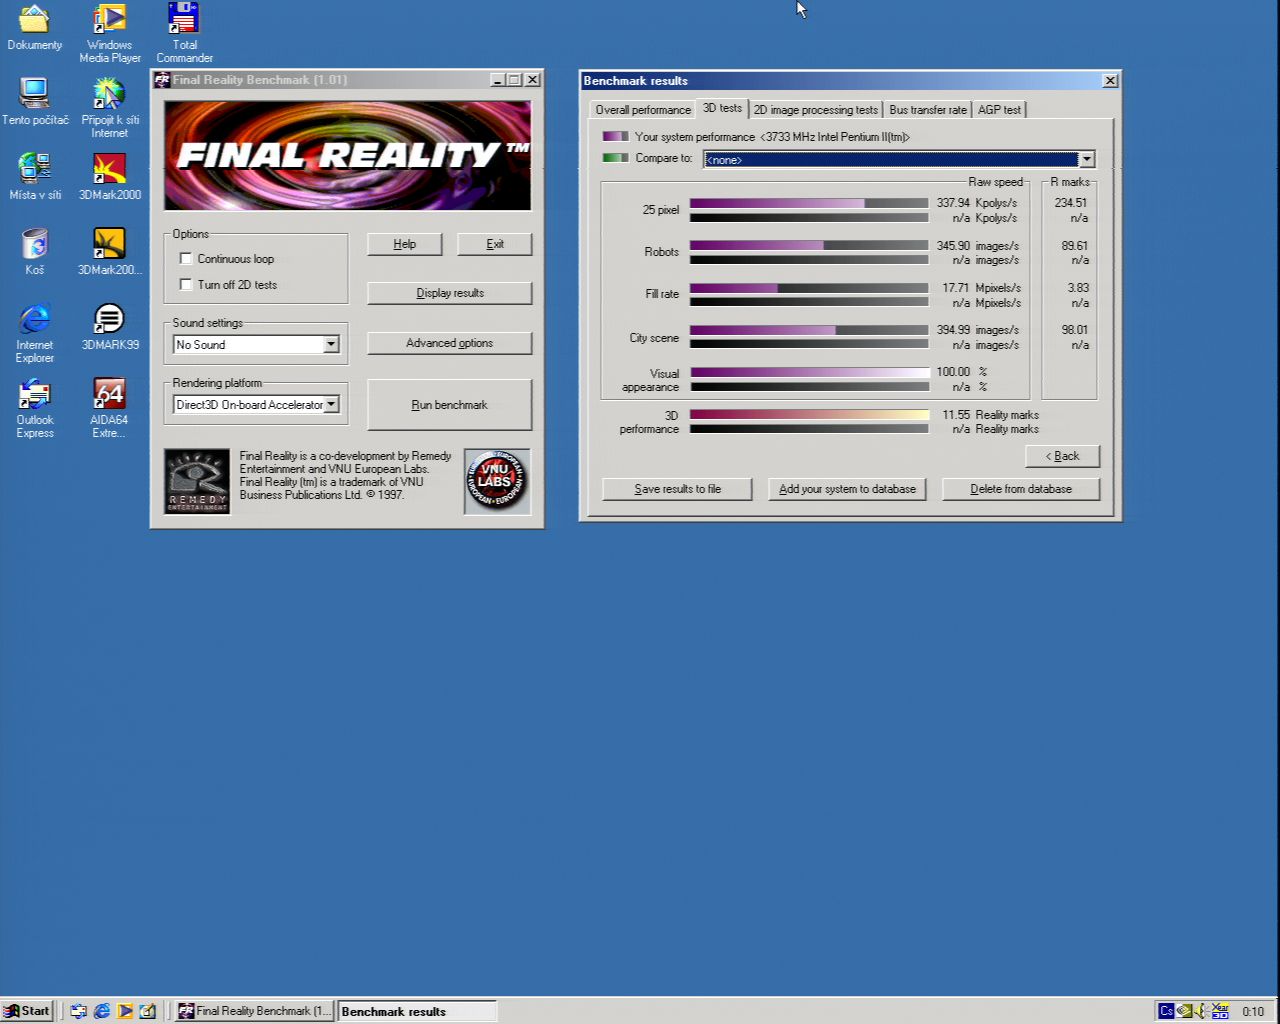Select the 3DMark200... desktop shortcut

point(110,252)
